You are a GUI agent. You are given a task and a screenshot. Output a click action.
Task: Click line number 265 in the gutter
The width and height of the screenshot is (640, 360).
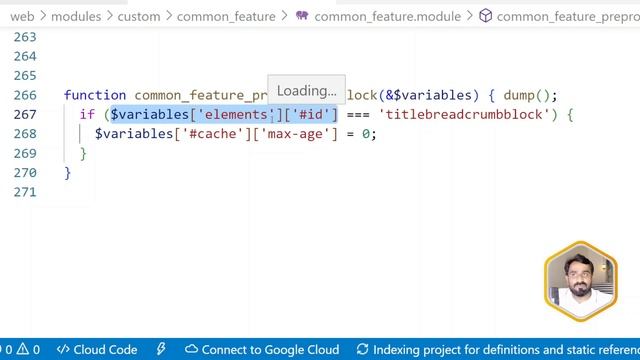click(25, 76)
